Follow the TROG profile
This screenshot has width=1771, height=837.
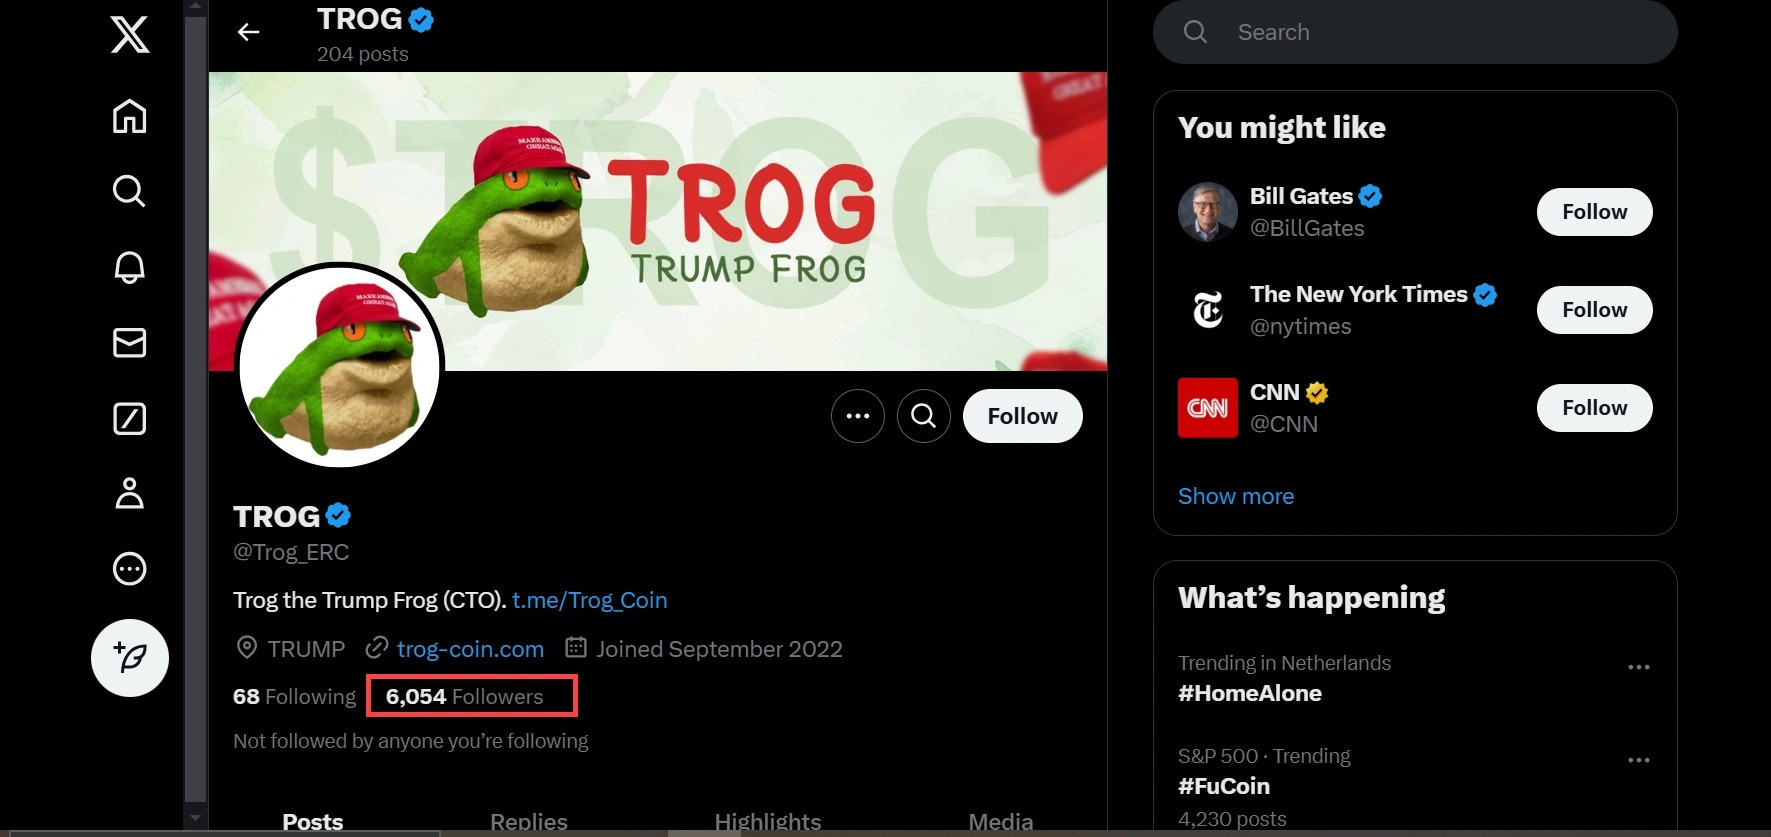click(x=1022, y=416)
